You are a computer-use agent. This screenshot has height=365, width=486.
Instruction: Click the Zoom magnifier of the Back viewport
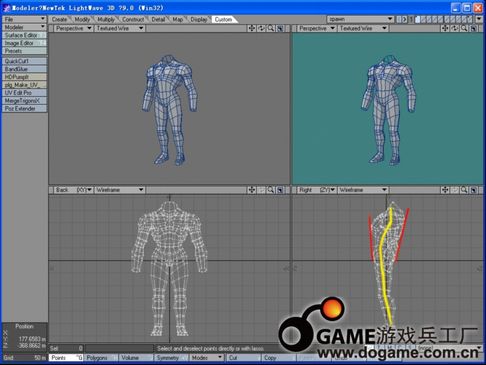pyautogui.click(x=271, y=190)
